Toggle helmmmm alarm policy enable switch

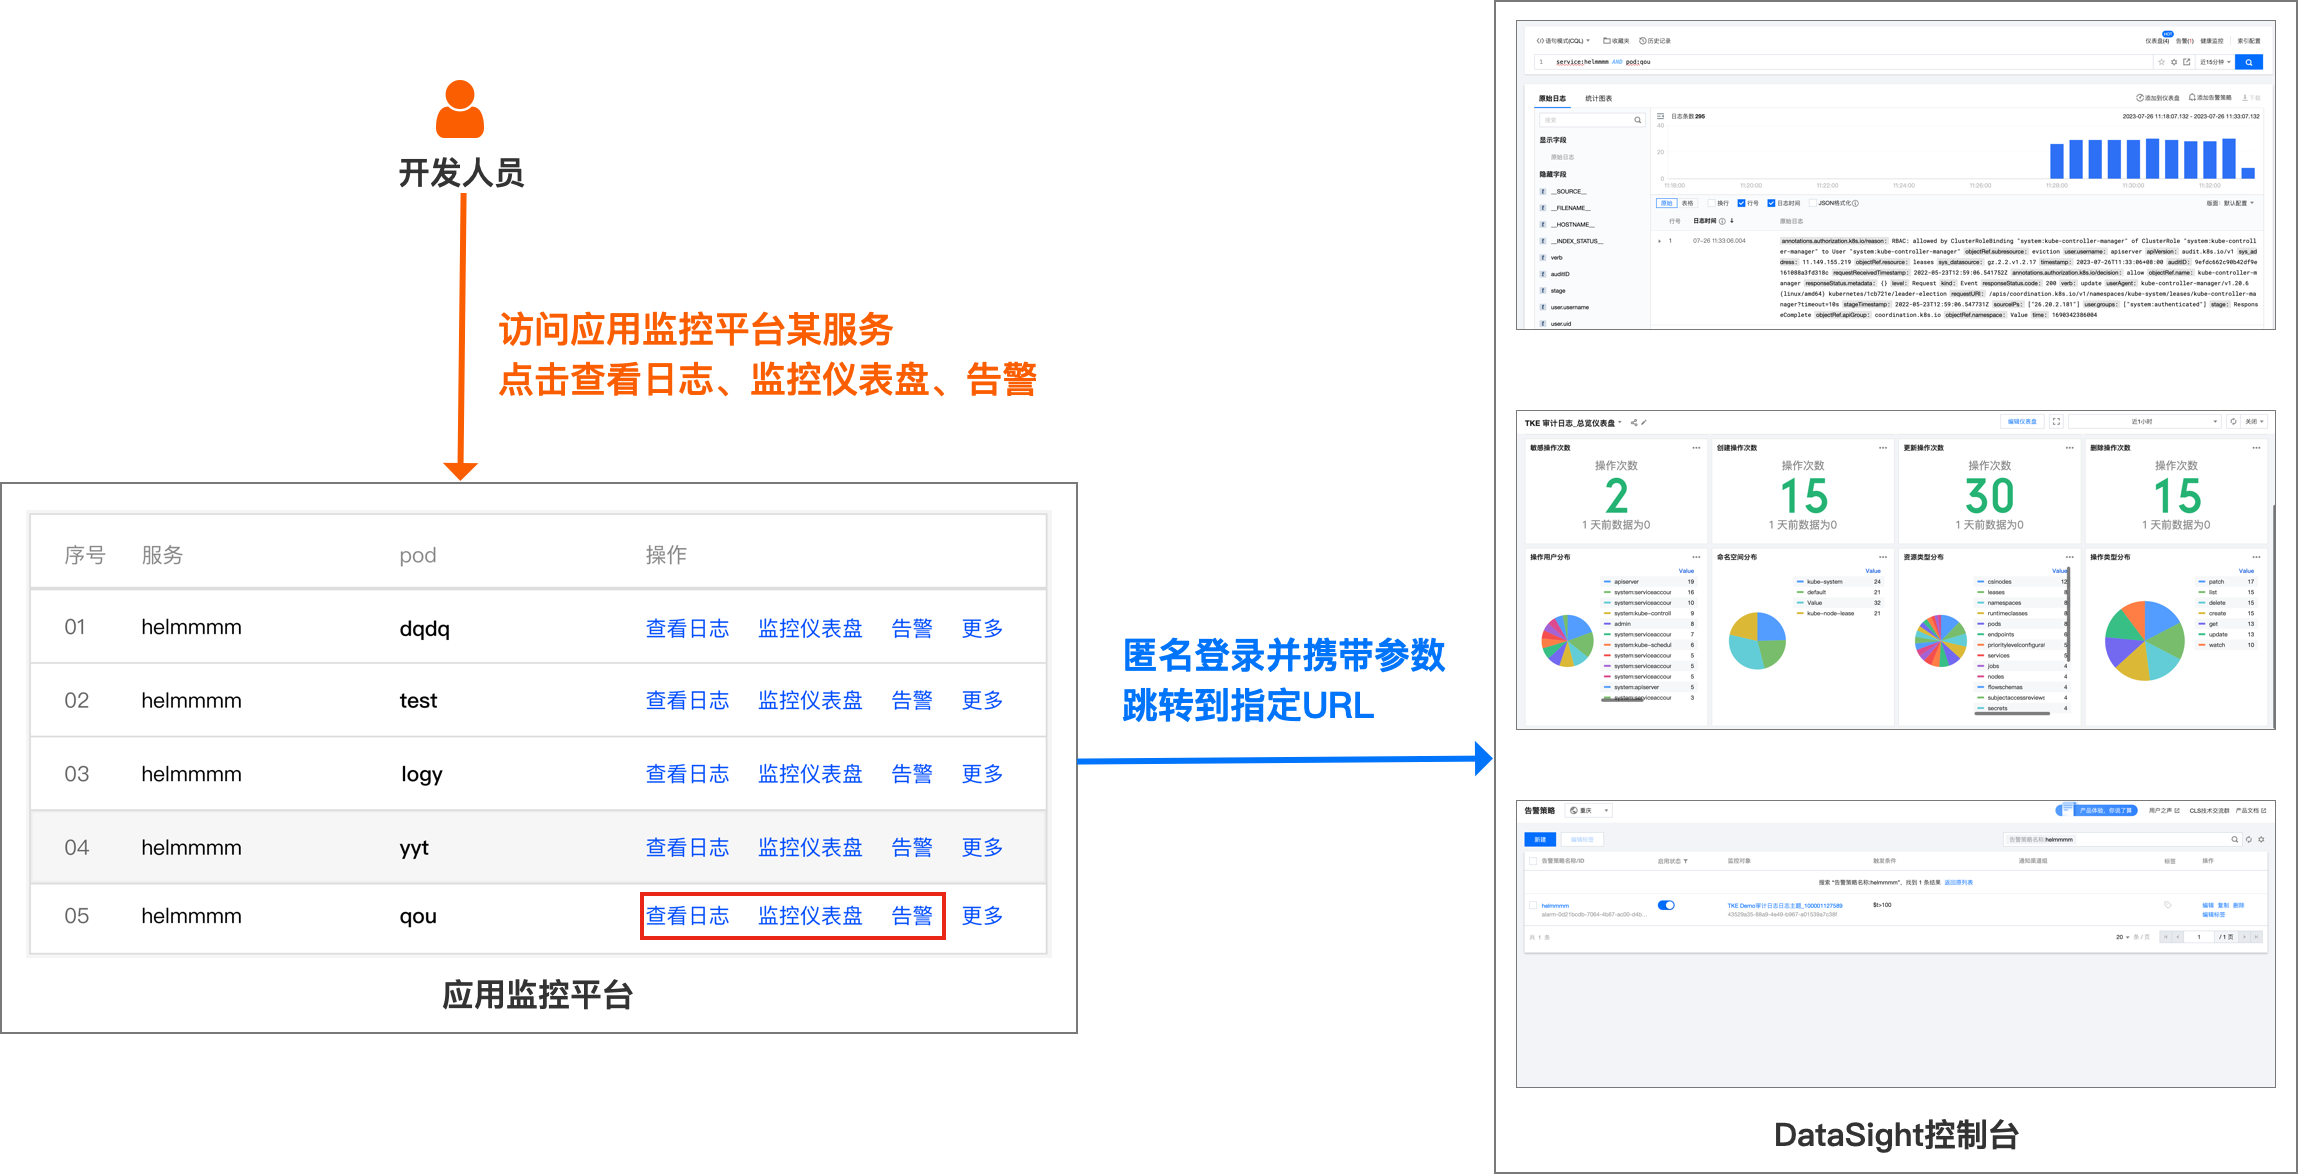point(1666,905)
